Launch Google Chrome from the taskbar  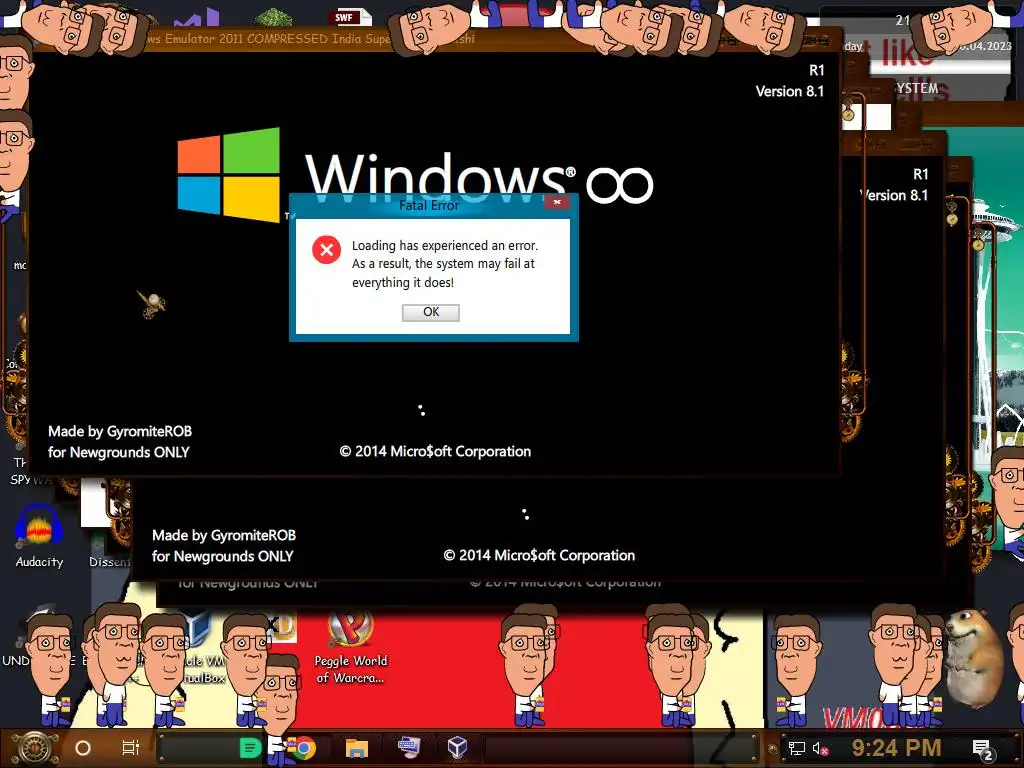[x=304, y=748]
